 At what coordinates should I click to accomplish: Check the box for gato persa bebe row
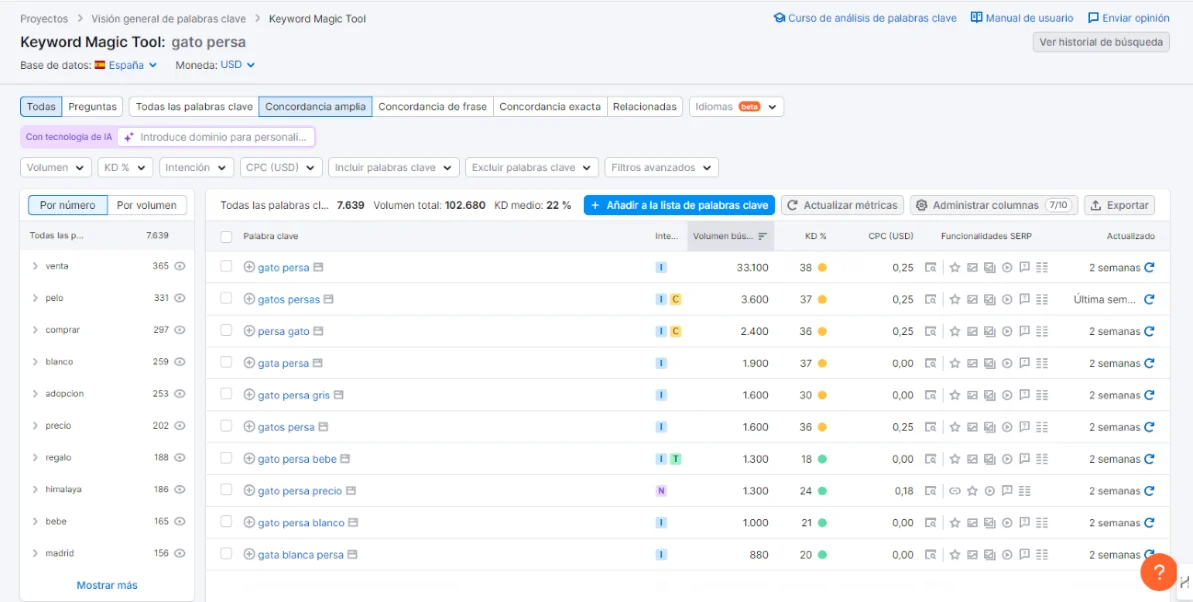226,460
